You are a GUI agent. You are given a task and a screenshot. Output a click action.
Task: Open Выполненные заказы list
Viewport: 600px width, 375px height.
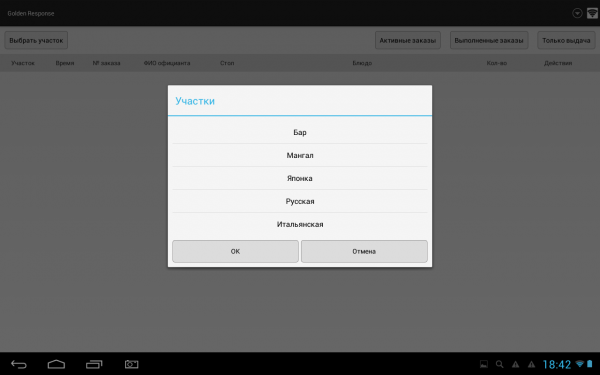pos(489,40)
